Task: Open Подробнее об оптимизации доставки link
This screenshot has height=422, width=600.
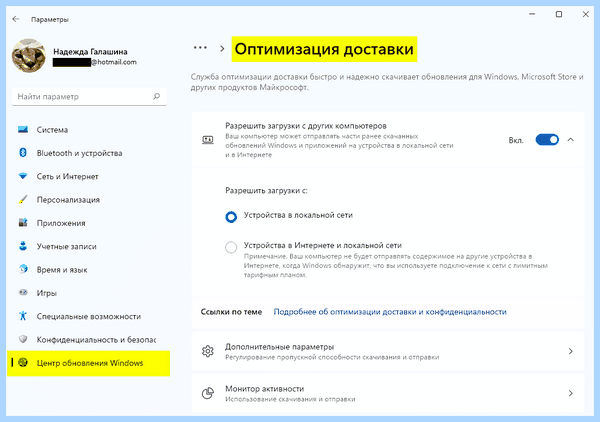Action: tap(390, 312)
